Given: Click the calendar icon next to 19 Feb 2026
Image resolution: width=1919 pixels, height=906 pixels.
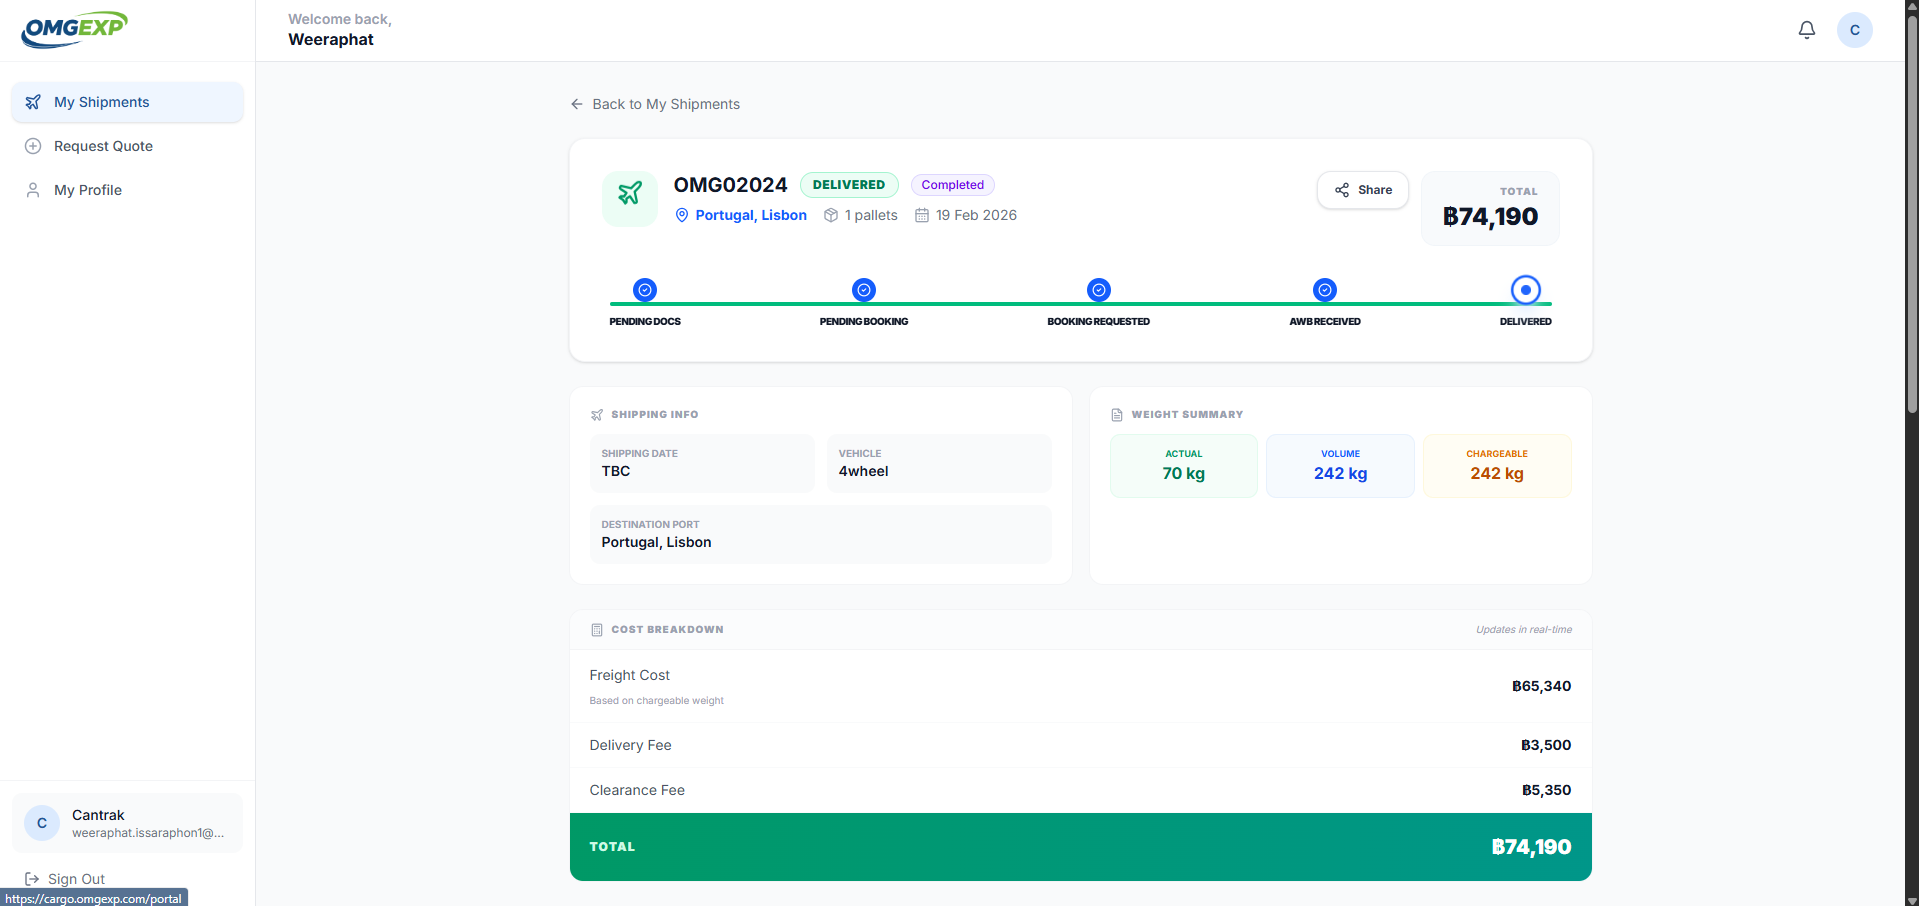Looking at the screenshot, I should [x=922, y=215].
